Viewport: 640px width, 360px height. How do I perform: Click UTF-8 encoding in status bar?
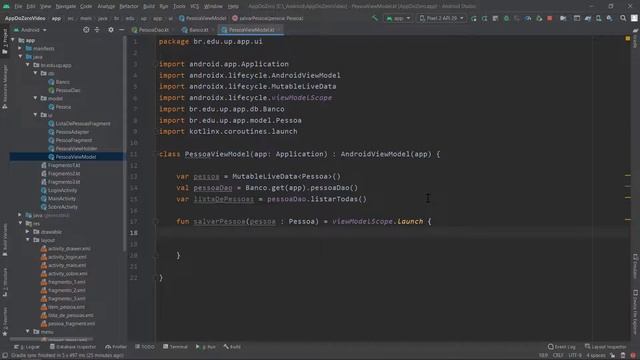(575, 356)
